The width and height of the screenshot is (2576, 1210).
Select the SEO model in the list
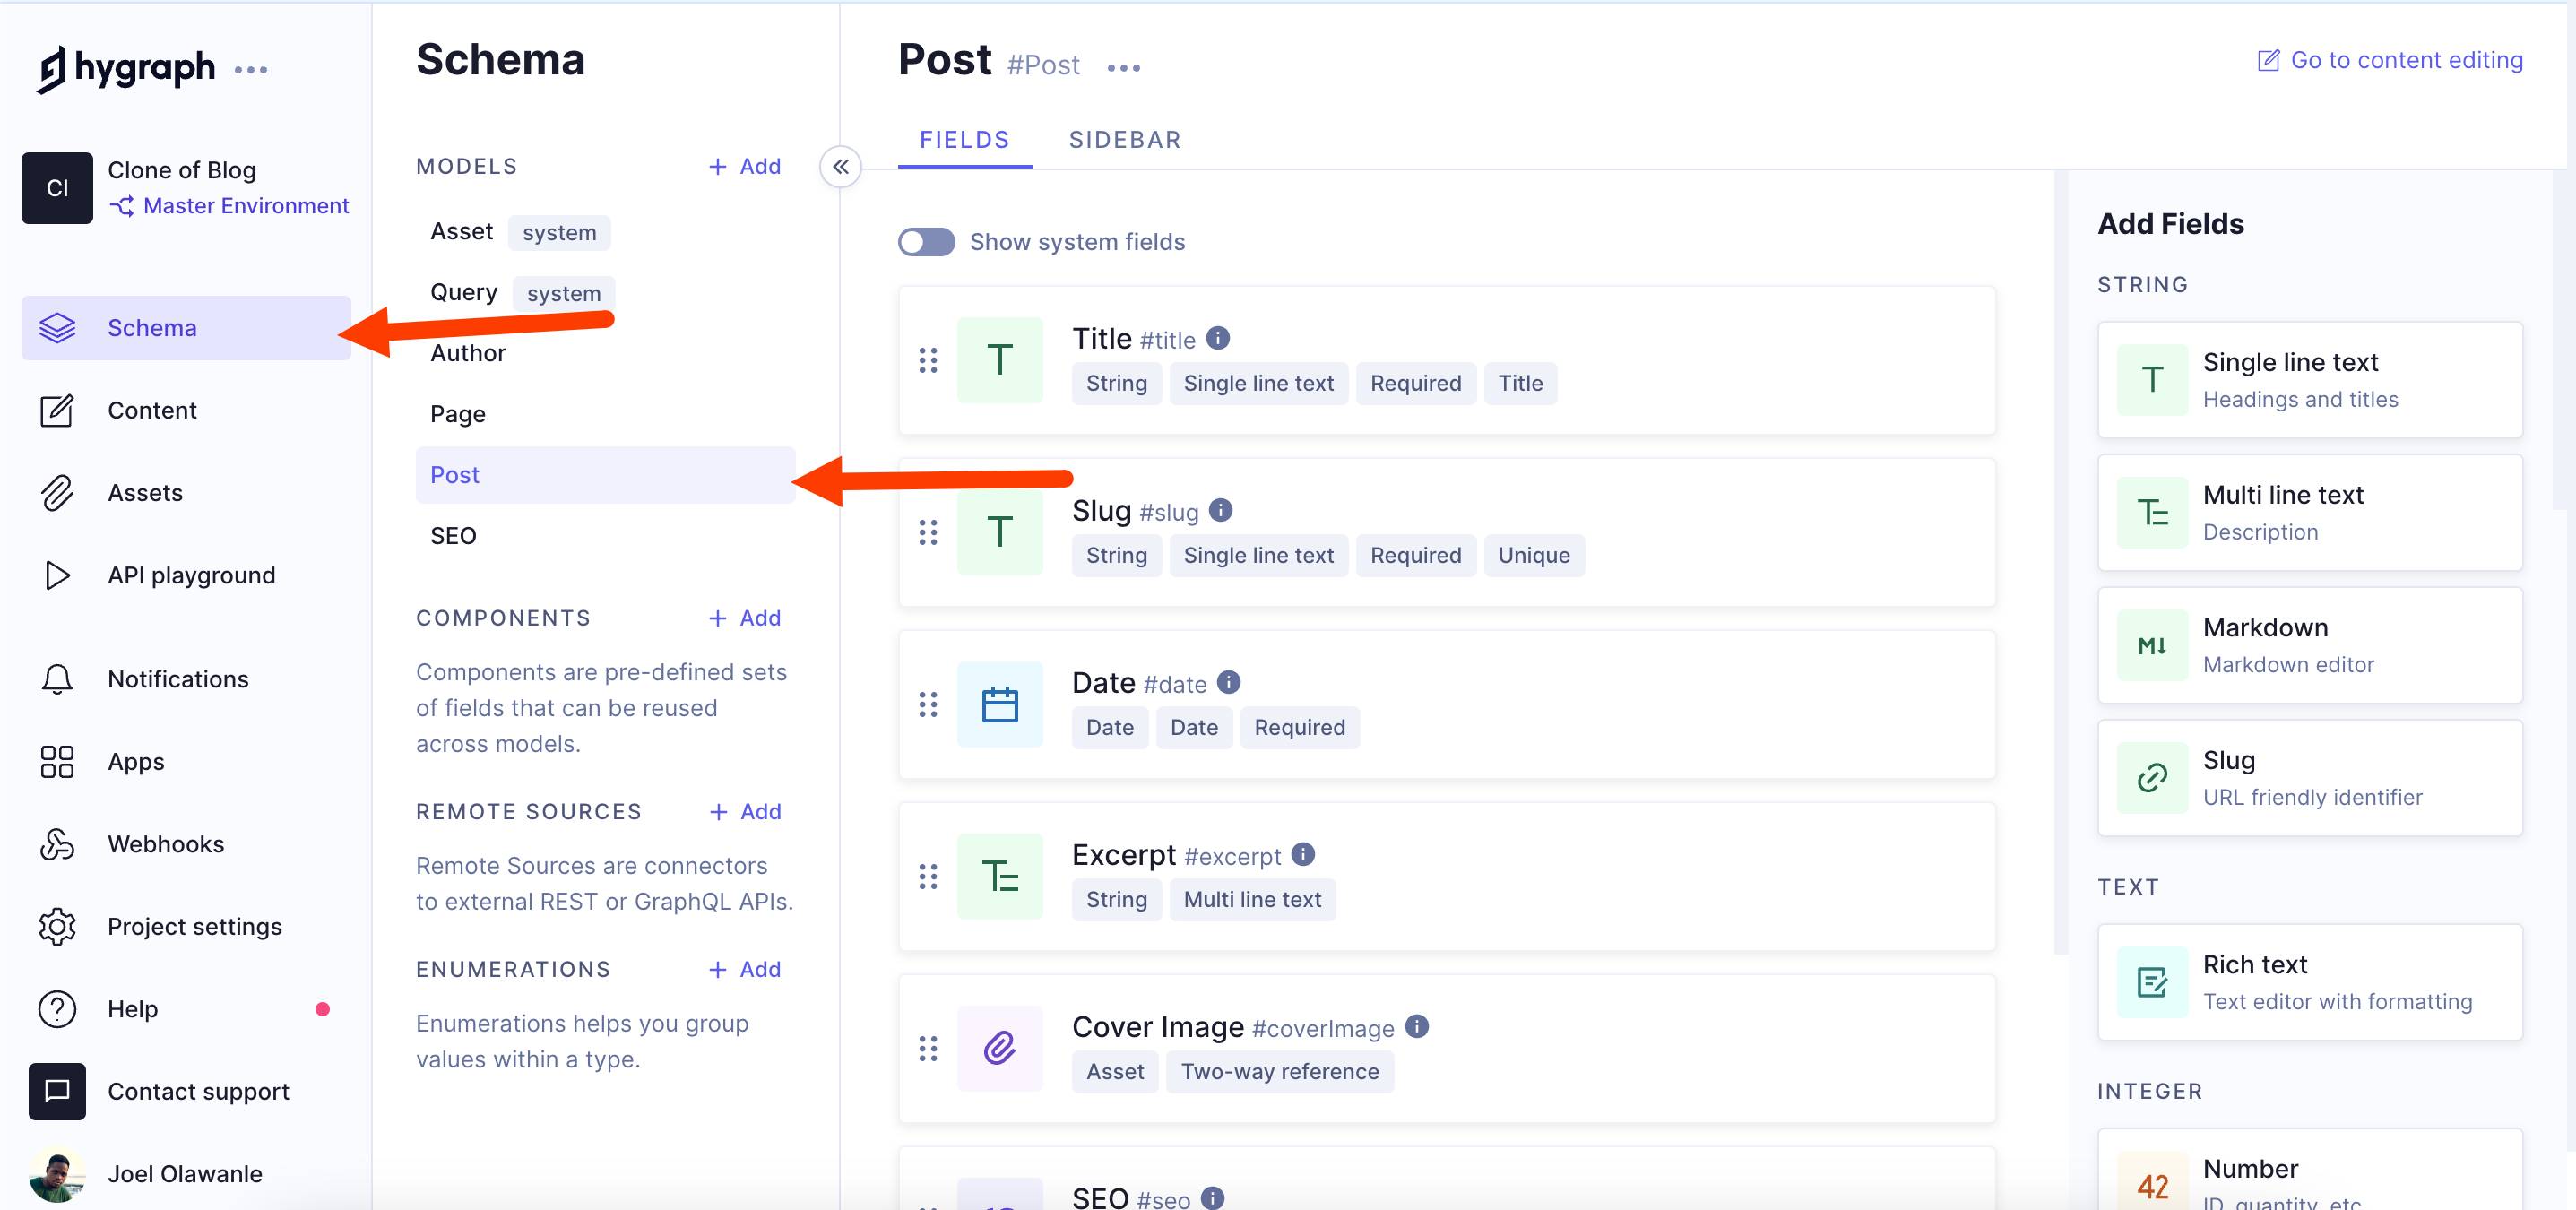coord(453,535)
